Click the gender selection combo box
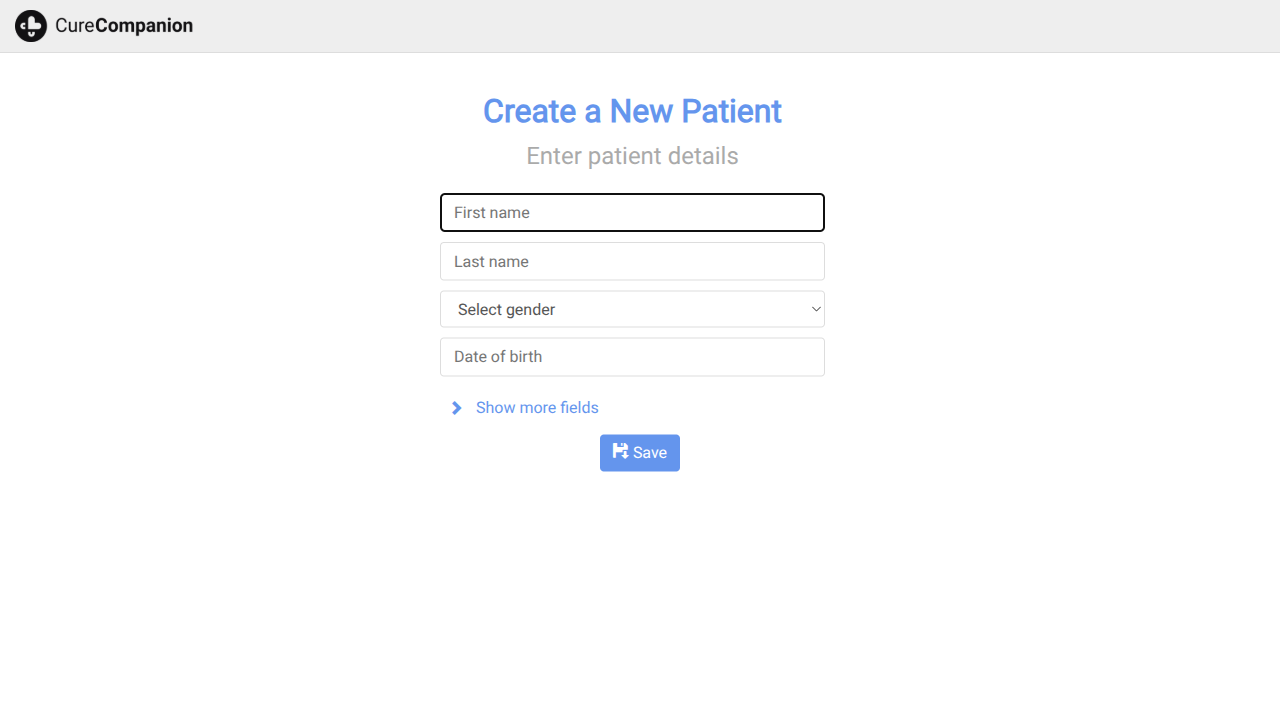Image resolution: width=1280 pixels, height=720 pixels. [632, 309]
